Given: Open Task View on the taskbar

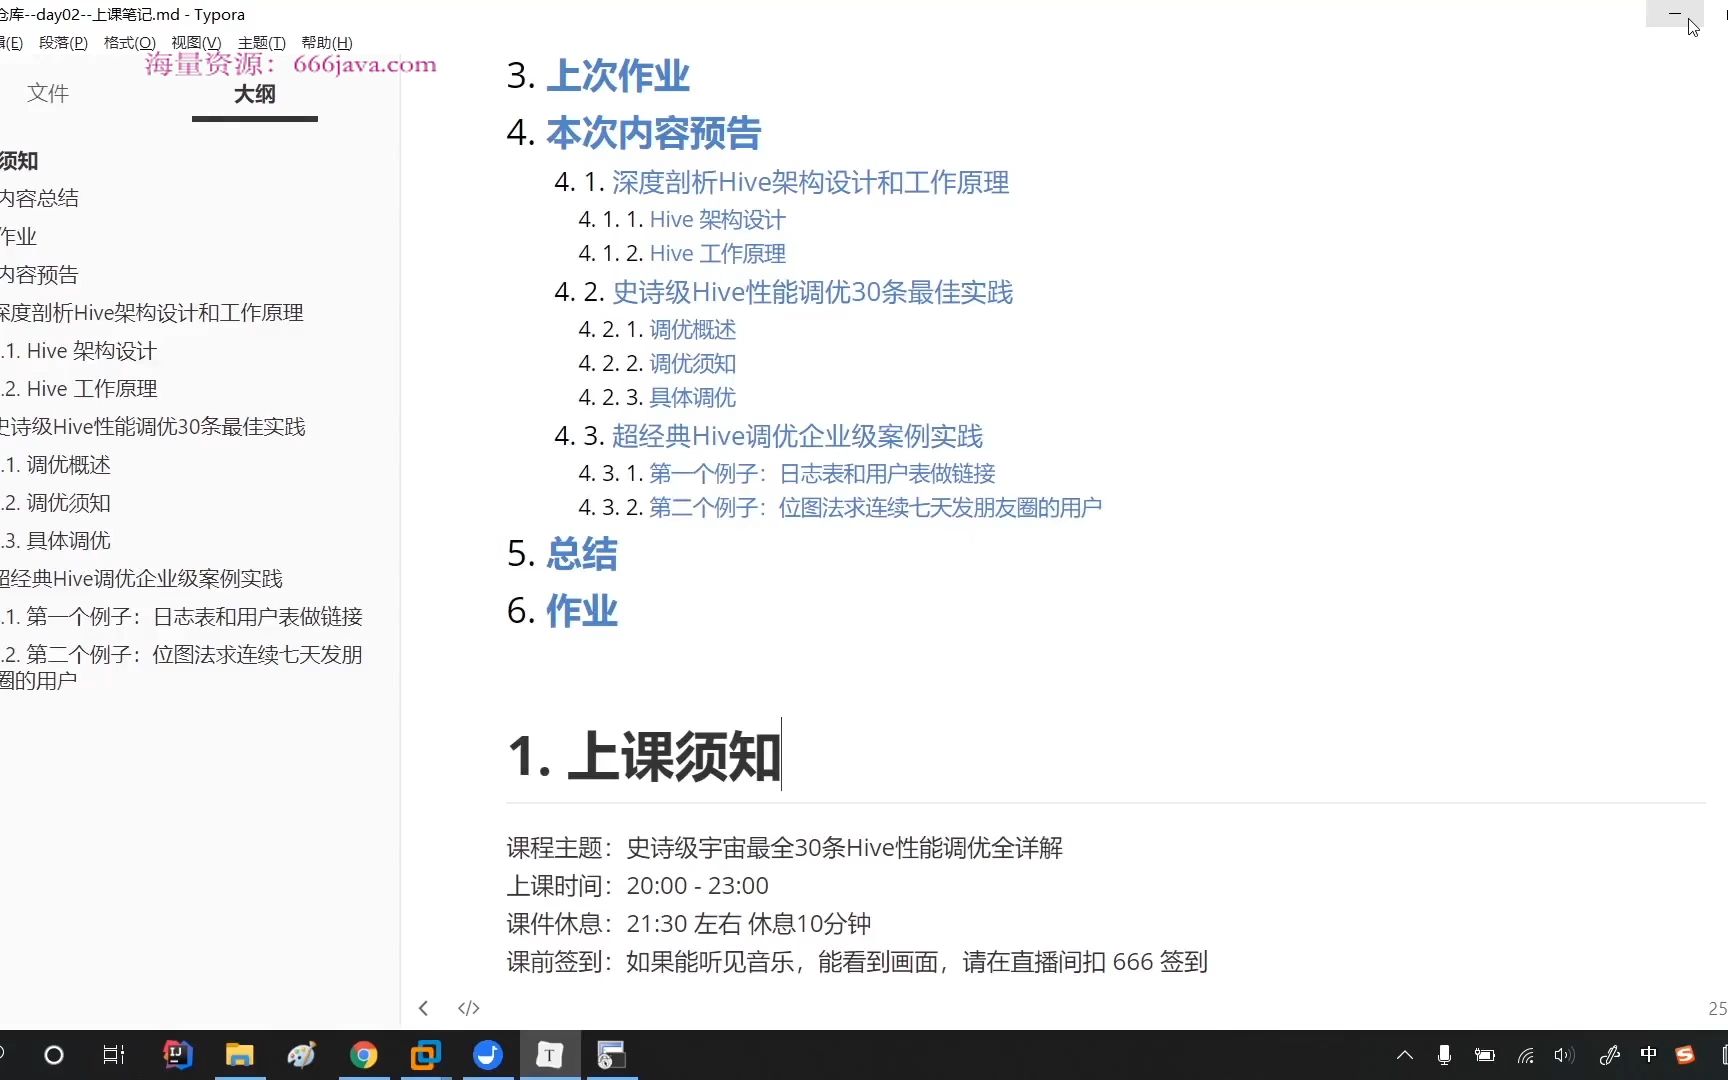Looking at the screenshot, I should coord(114,1055).
